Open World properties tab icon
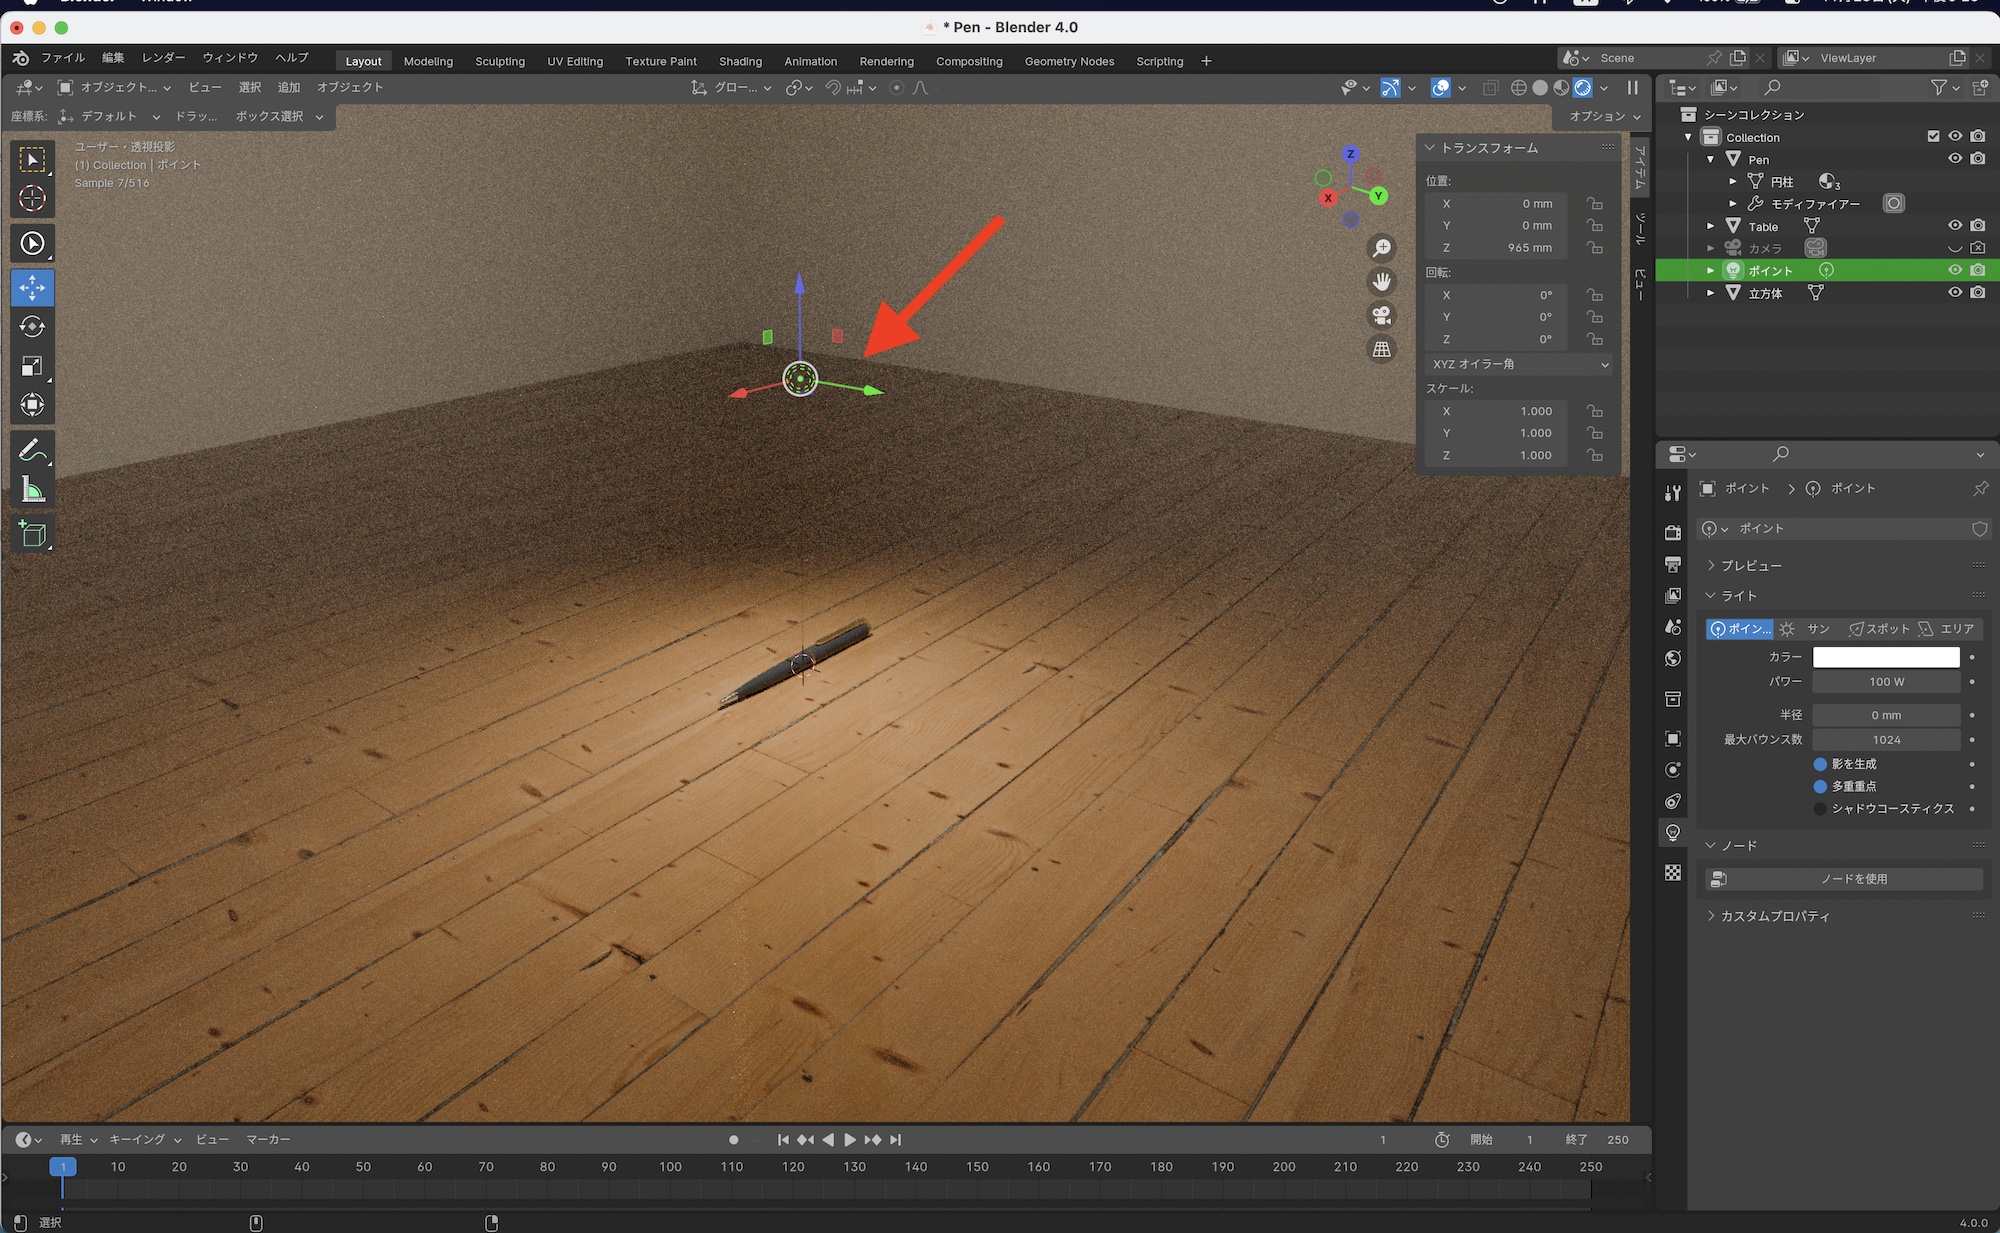 [1673, 658]
